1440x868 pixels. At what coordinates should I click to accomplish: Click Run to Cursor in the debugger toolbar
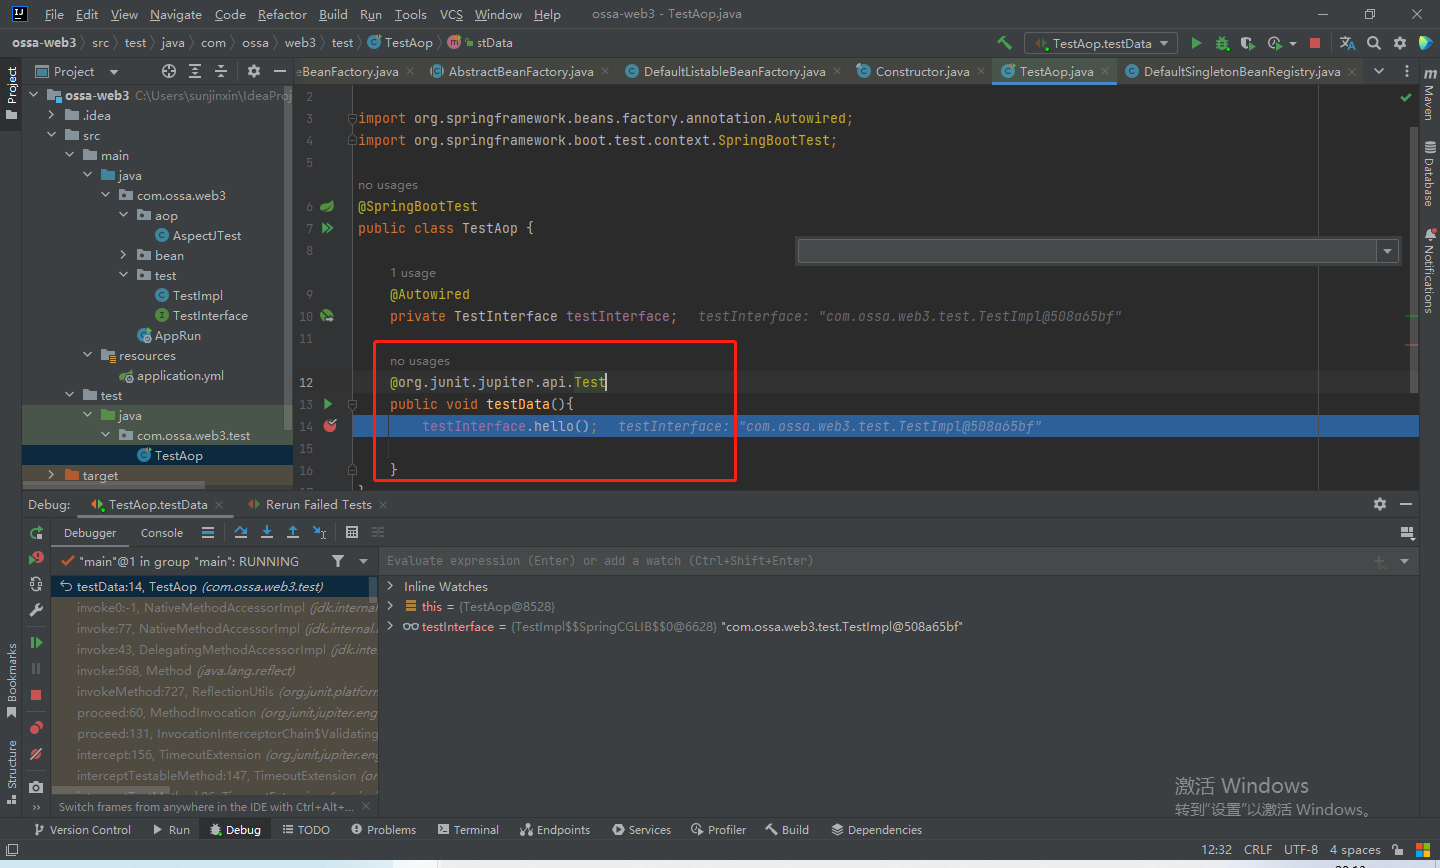319,532
